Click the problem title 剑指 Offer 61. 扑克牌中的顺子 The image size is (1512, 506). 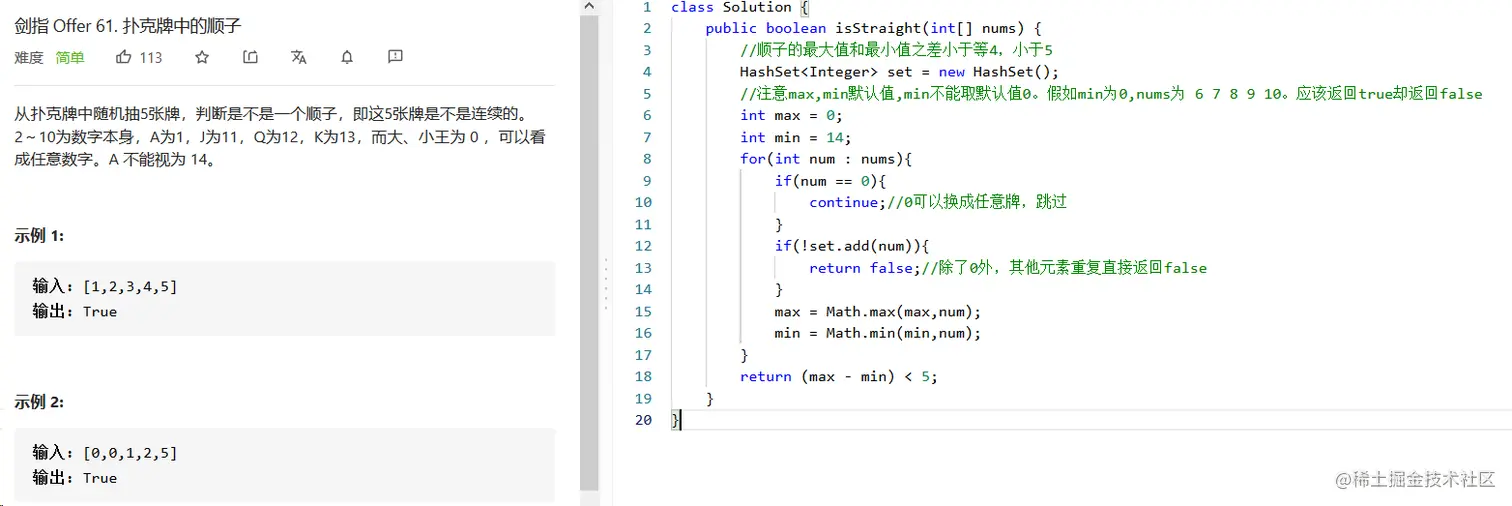point(128,25)
